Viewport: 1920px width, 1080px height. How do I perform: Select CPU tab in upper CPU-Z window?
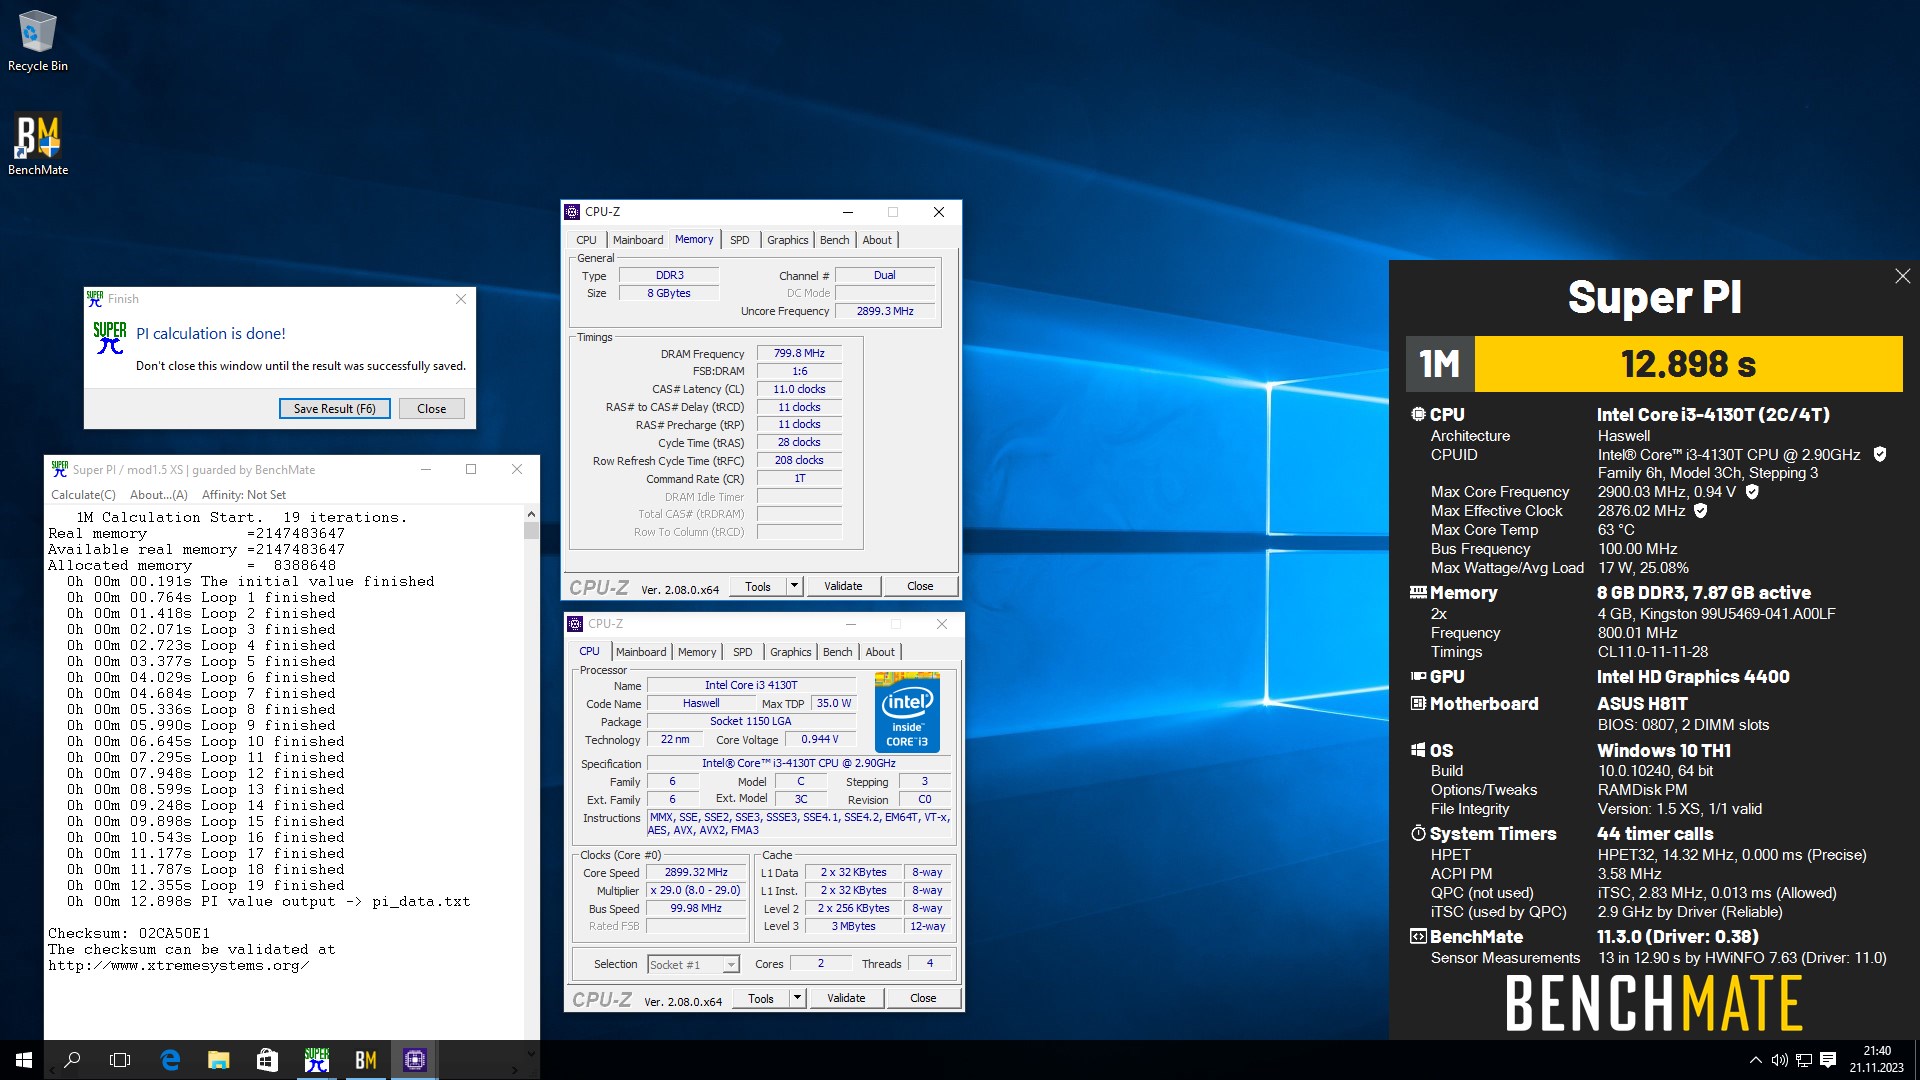point(586,240)
